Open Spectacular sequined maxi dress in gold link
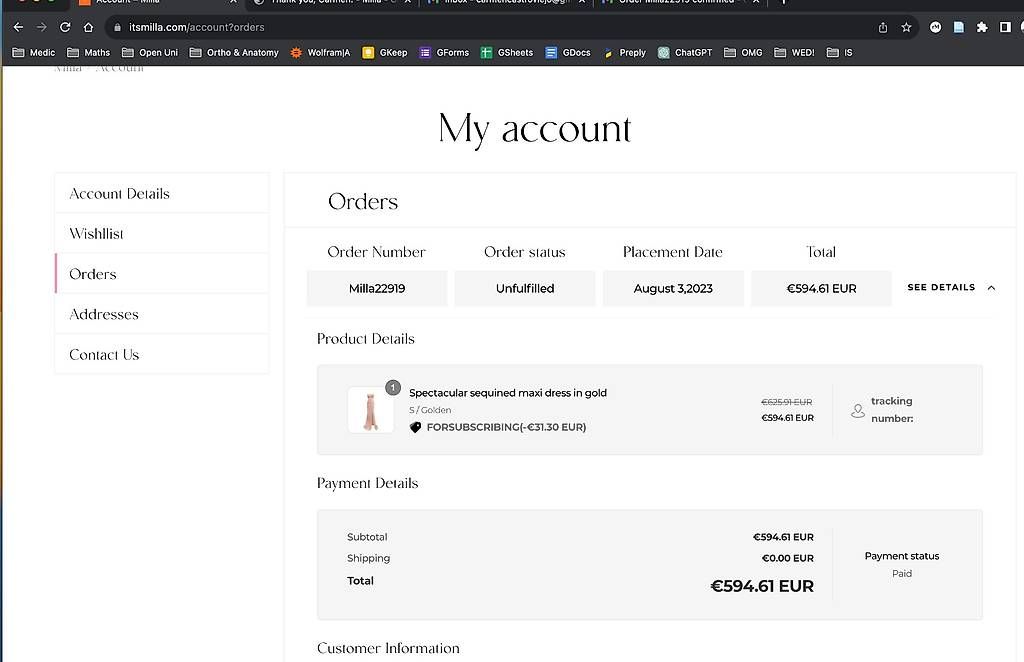Viewport: 1024px width, 662px height. [x=508, y=392]
